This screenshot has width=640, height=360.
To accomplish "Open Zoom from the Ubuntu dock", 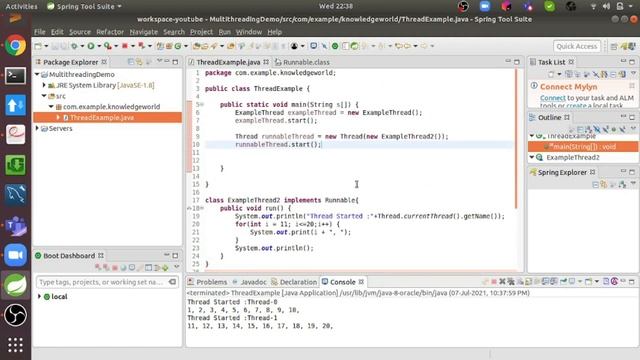I will pos(16,255).
